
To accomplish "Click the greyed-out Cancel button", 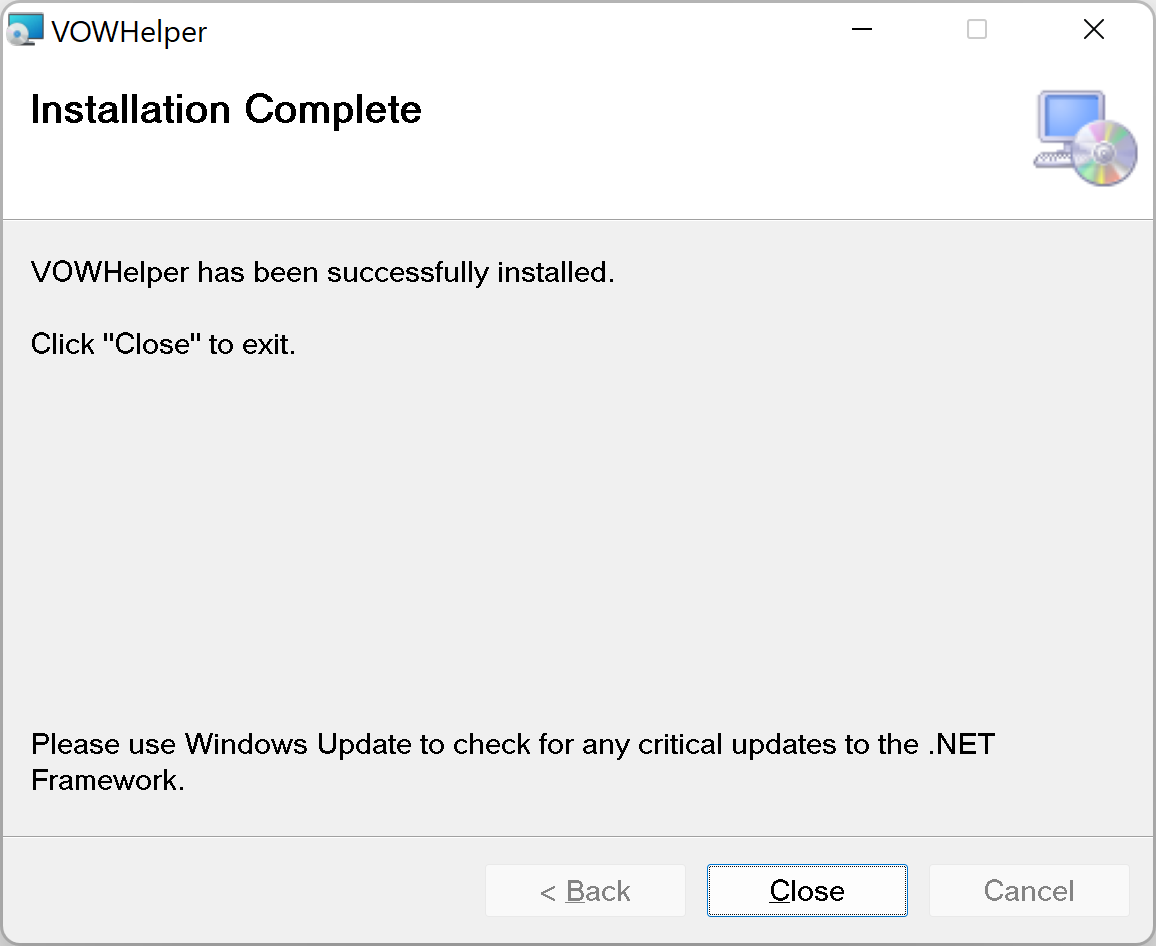I will [1029, 891].
